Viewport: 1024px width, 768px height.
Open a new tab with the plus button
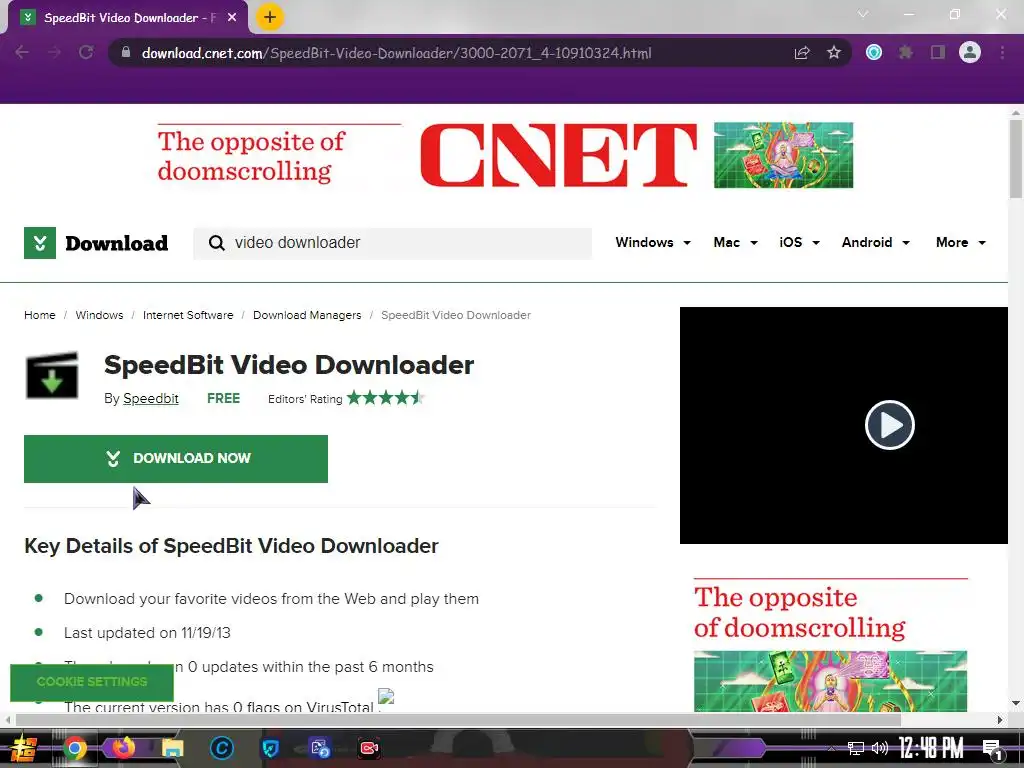270,17
